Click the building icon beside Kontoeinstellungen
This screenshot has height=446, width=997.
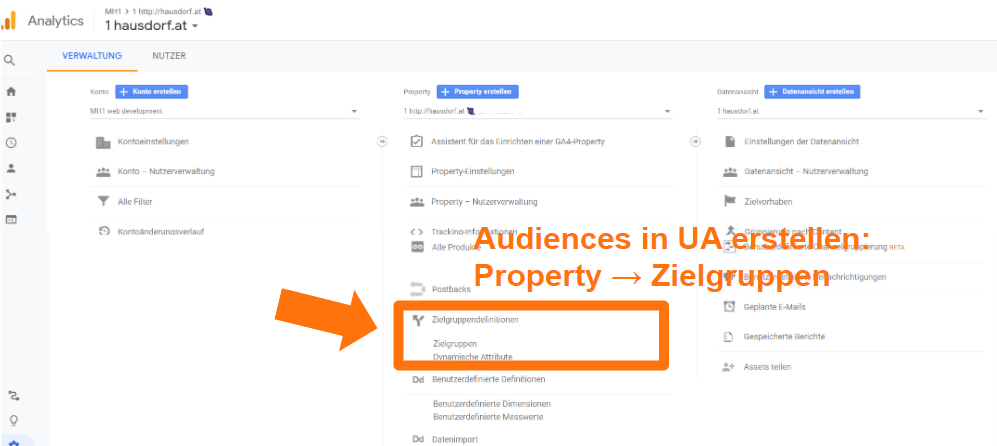(x=103, y=142)
